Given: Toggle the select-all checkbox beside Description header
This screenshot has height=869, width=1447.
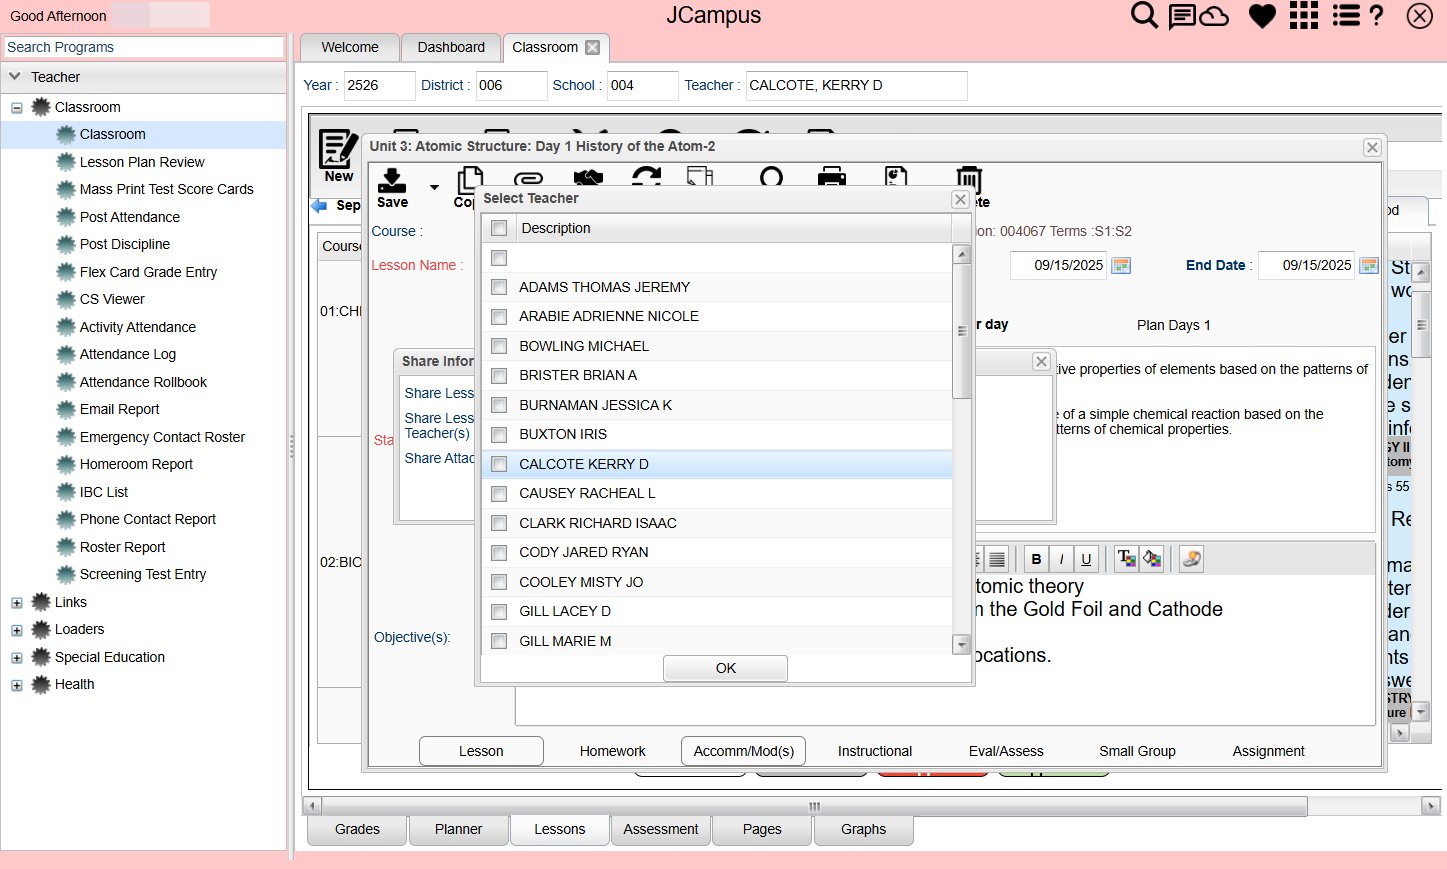Looking at the screenshot, I should click(499, 229).
